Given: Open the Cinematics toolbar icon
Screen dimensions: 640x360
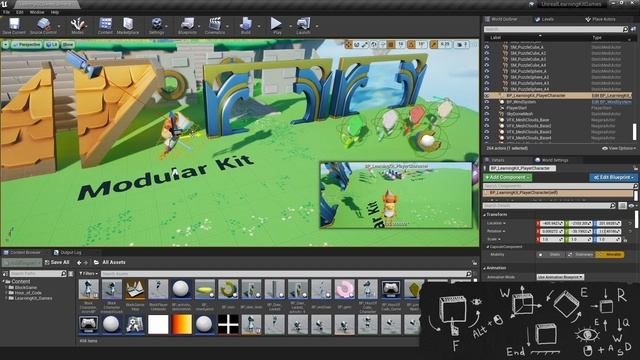Looking at the screenshot, I should point(215,25).
